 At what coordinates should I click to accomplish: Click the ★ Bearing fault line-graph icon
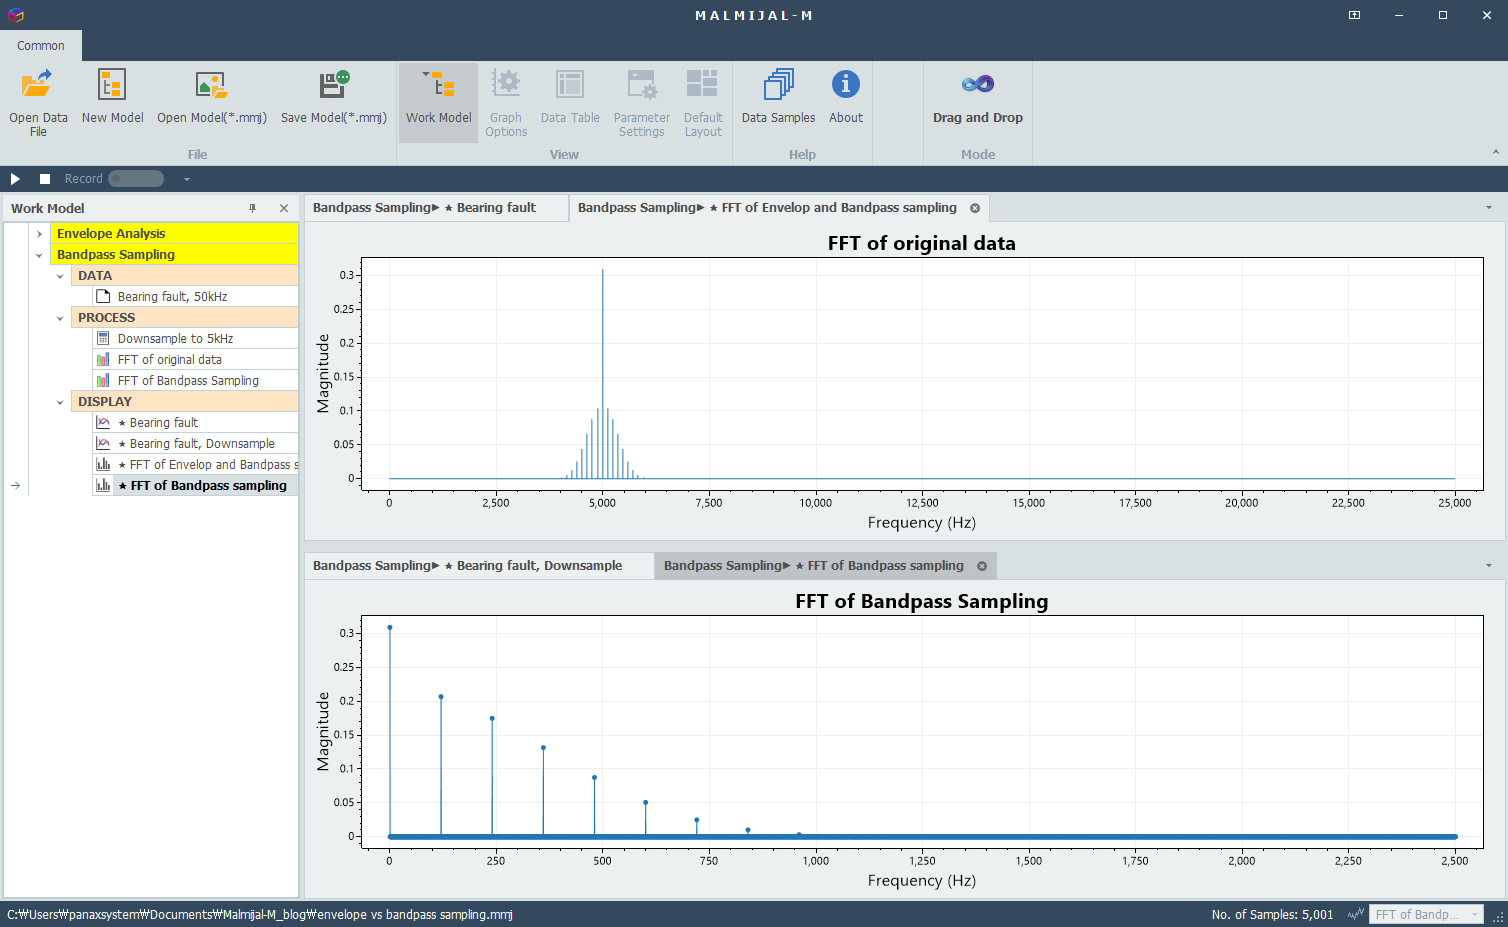103,422
